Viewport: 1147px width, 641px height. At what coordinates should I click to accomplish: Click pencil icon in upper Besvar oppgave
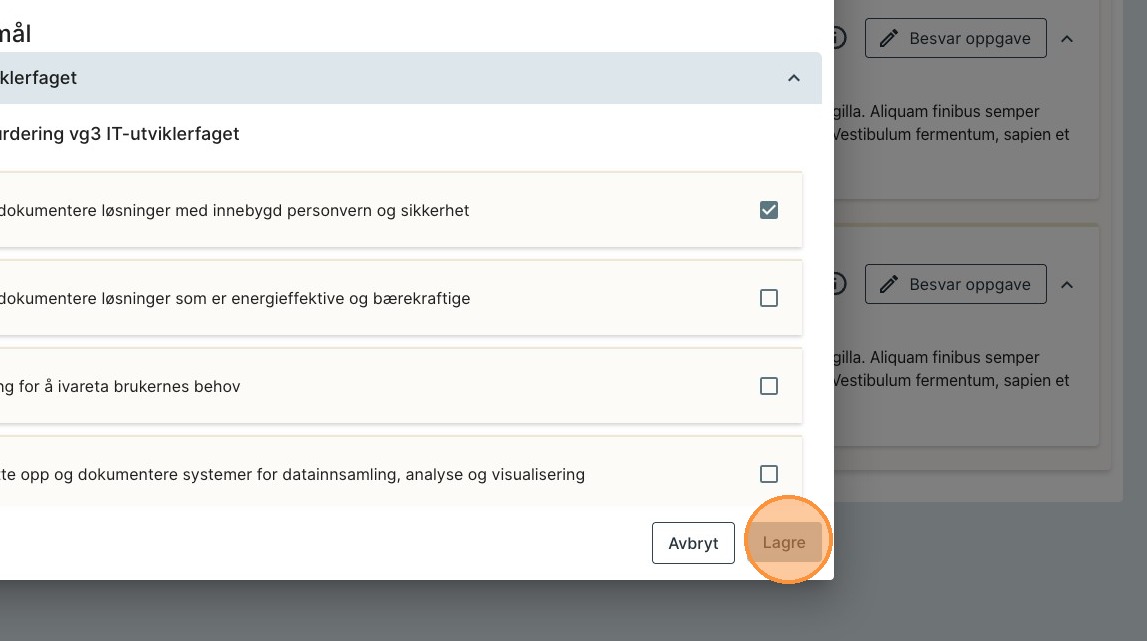pos(888,38)
